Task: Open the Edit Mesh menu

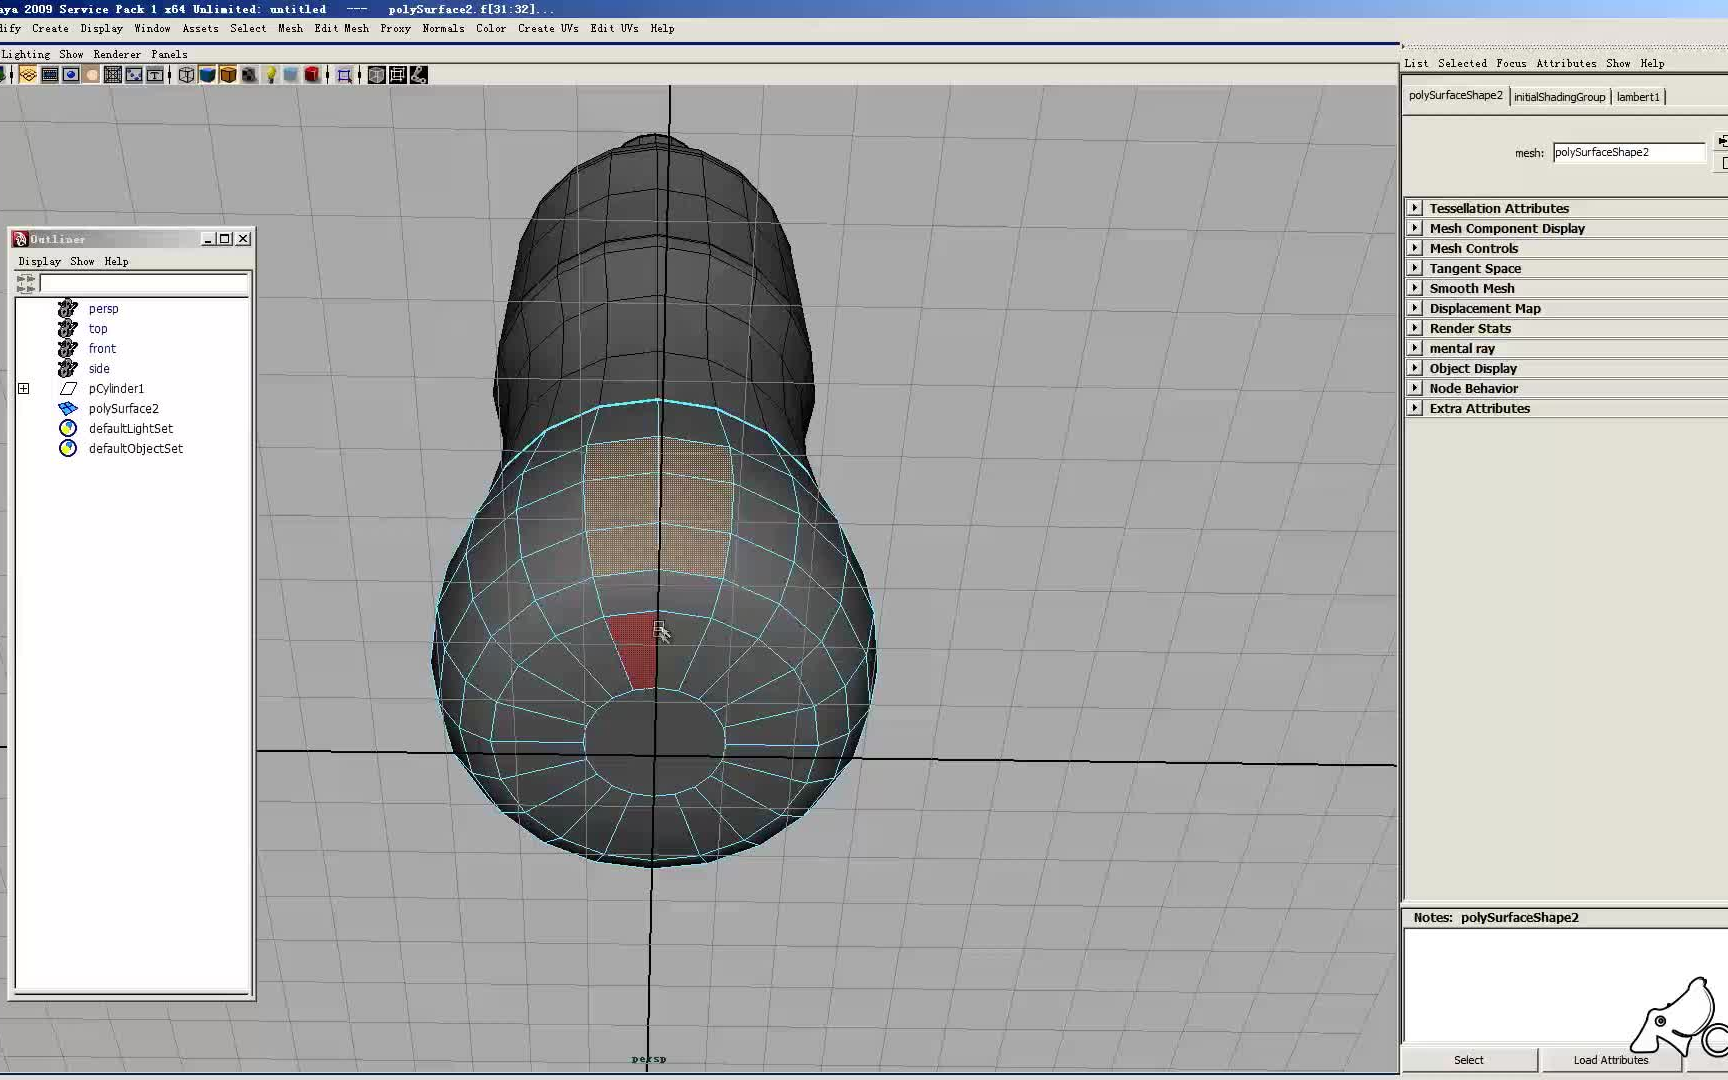Action: pos(341,28)
